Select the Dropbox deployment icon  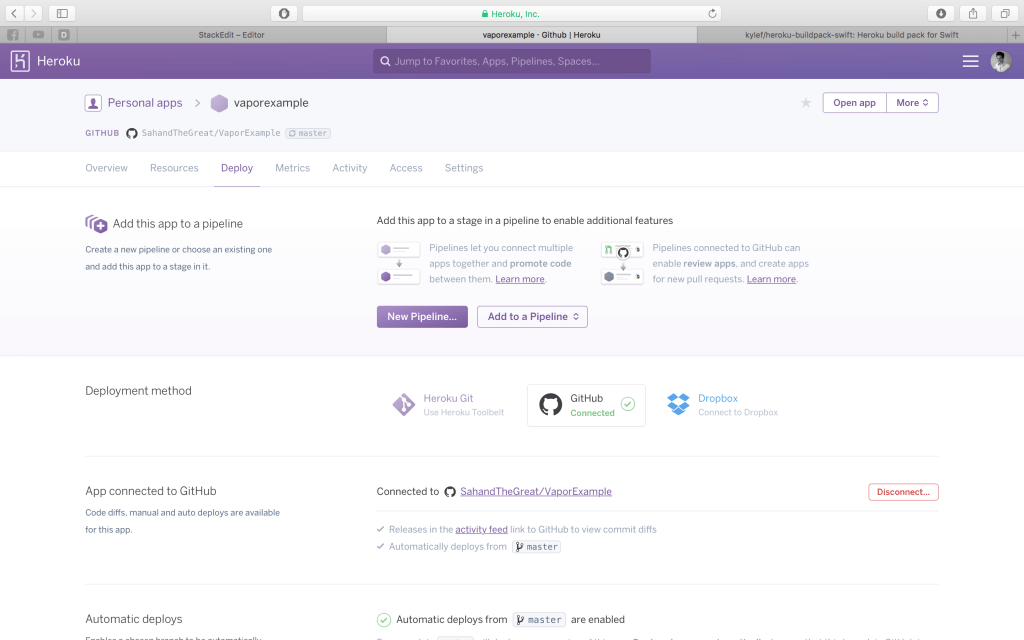click(x=679, y=404)
